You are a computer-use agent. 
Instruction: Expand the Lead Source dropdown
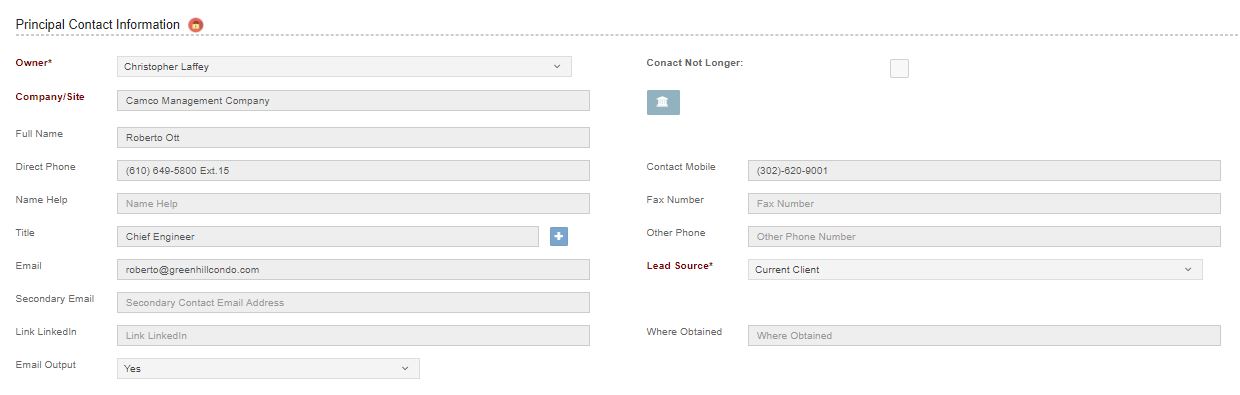pyautogui.click(x=975, y=270)
